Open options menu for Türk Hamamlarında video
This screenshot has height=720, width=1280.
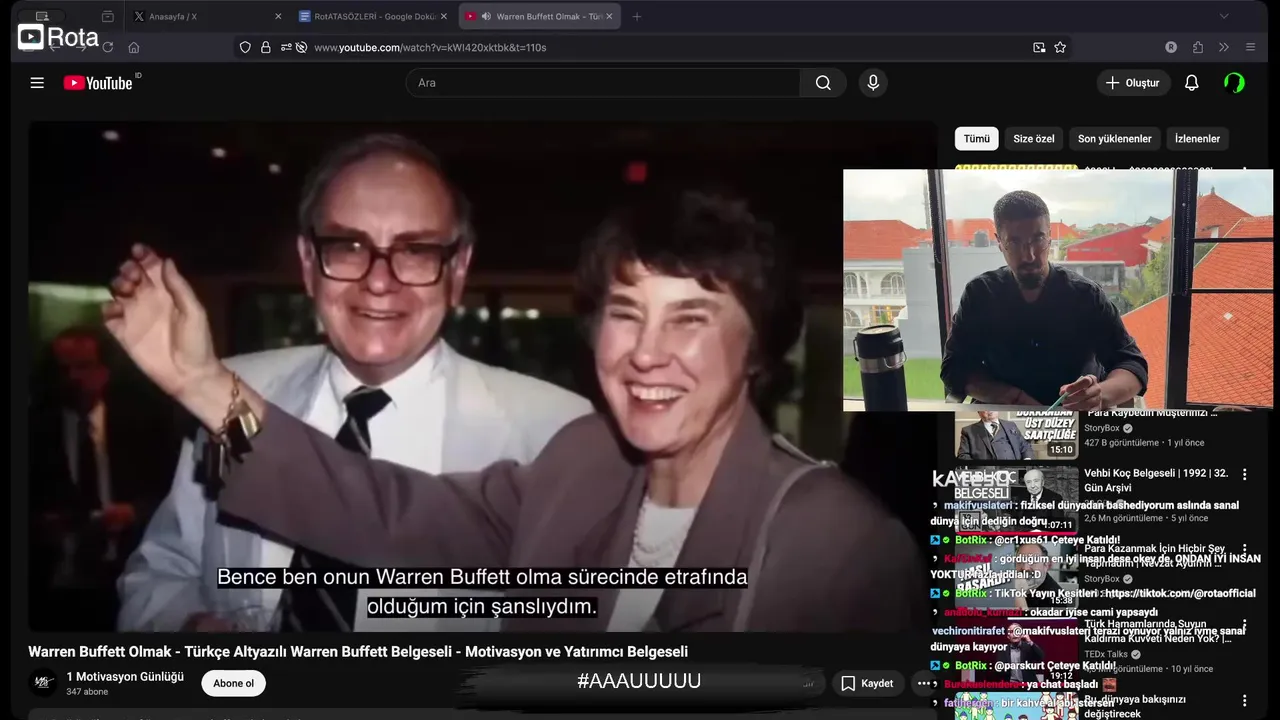point(1245,626)
